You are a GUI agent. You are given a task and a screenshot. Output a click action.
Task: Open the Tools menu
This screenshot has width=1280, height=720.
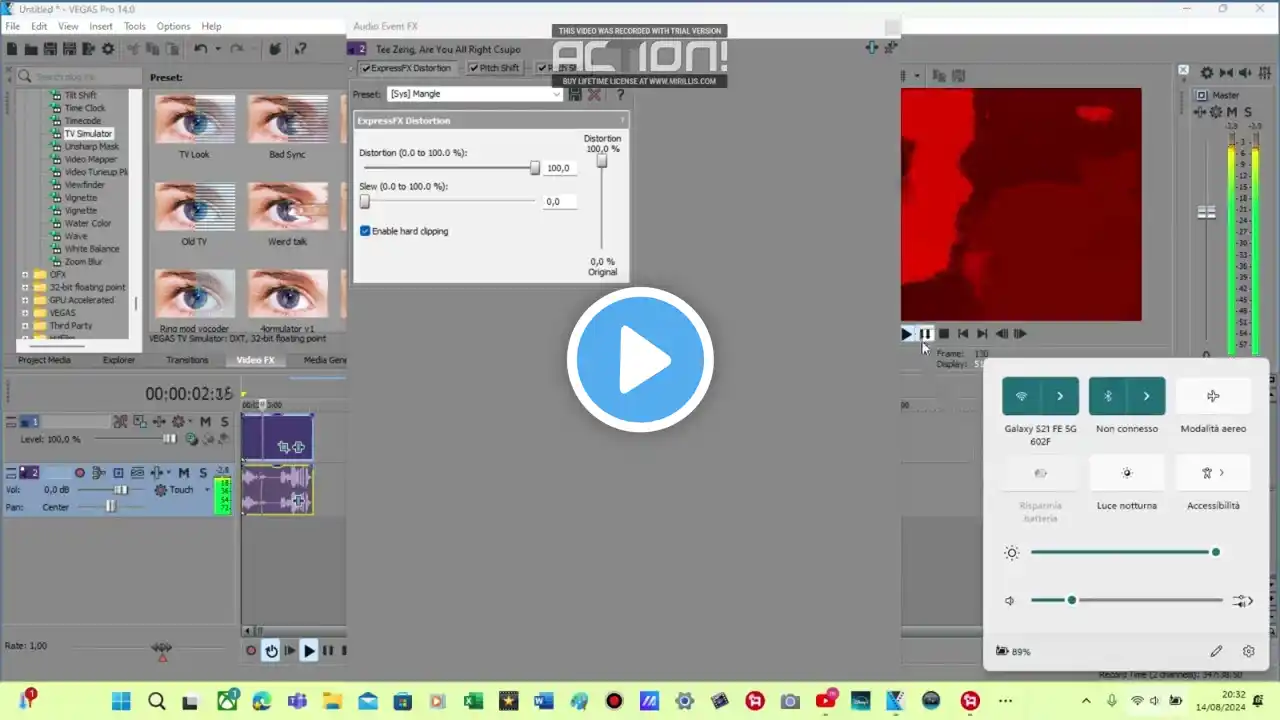(x=135, y=26)
